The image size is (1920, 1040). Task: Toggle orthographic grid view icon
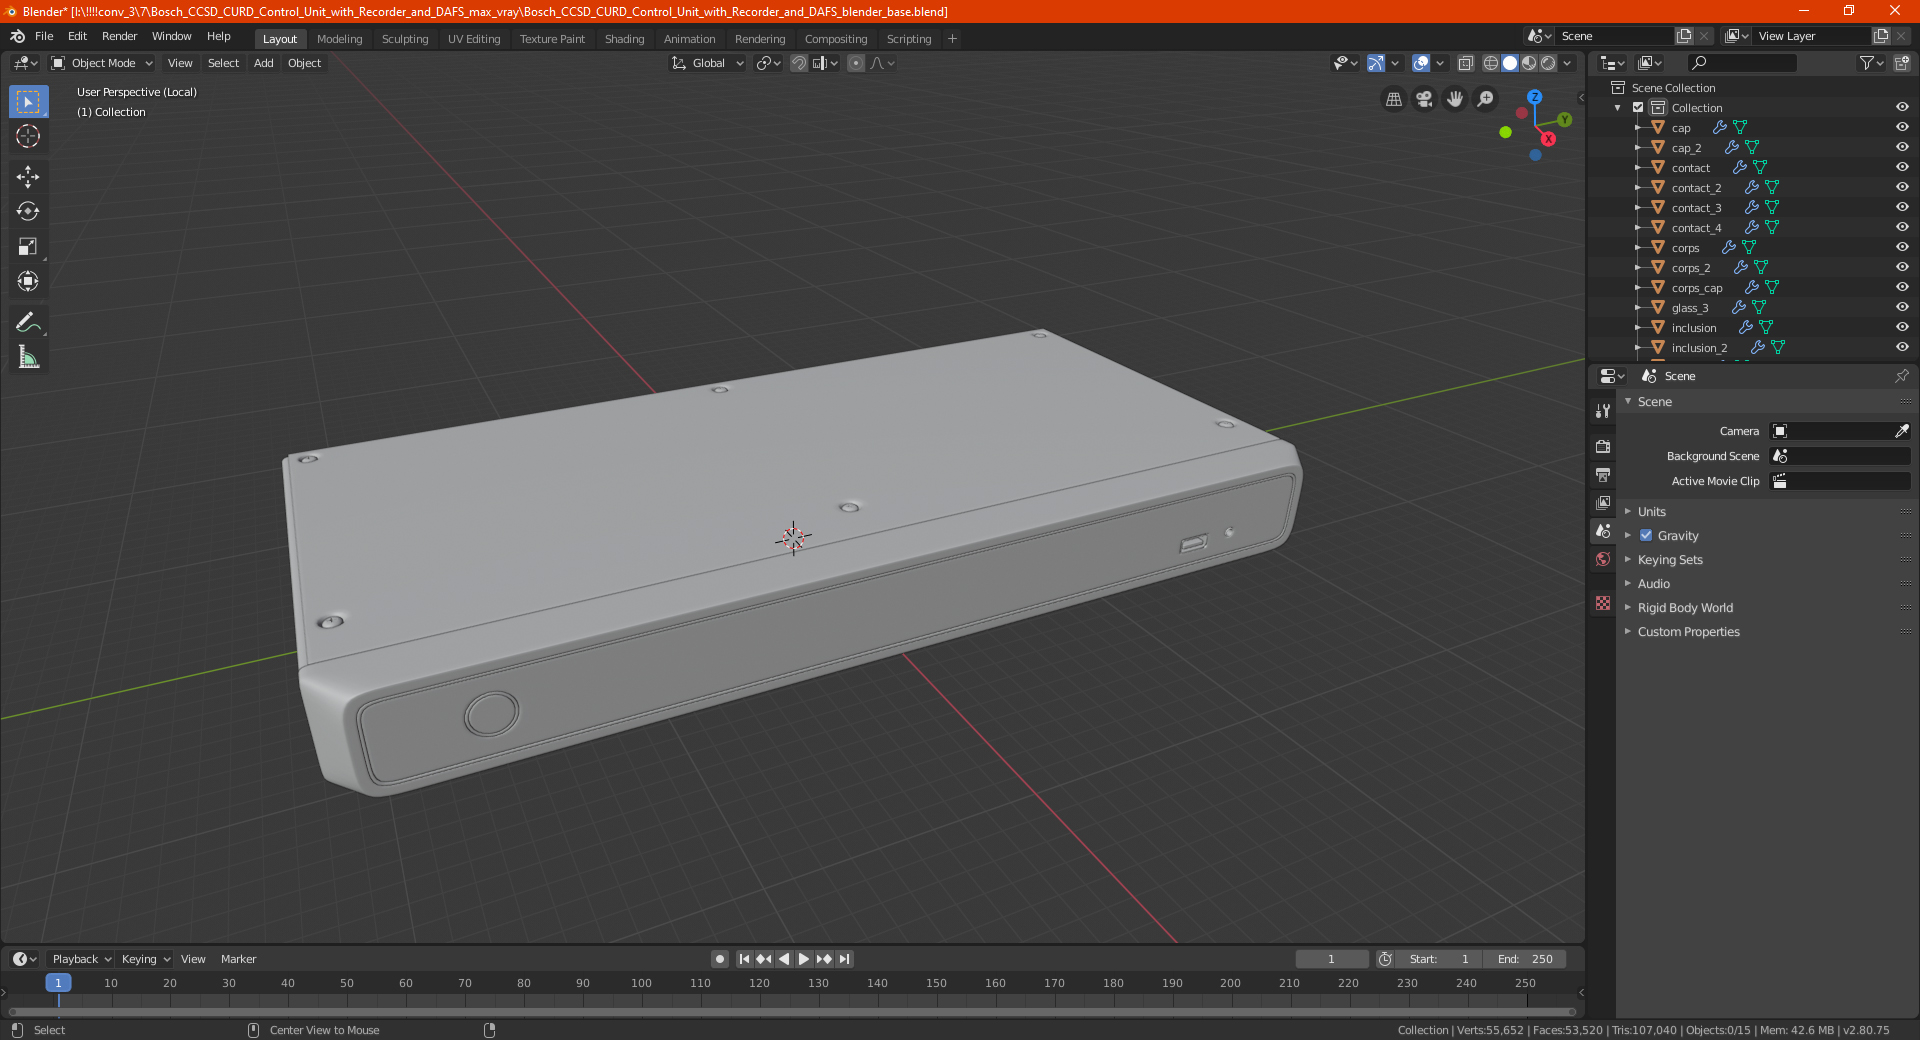tap(1394, 99)
